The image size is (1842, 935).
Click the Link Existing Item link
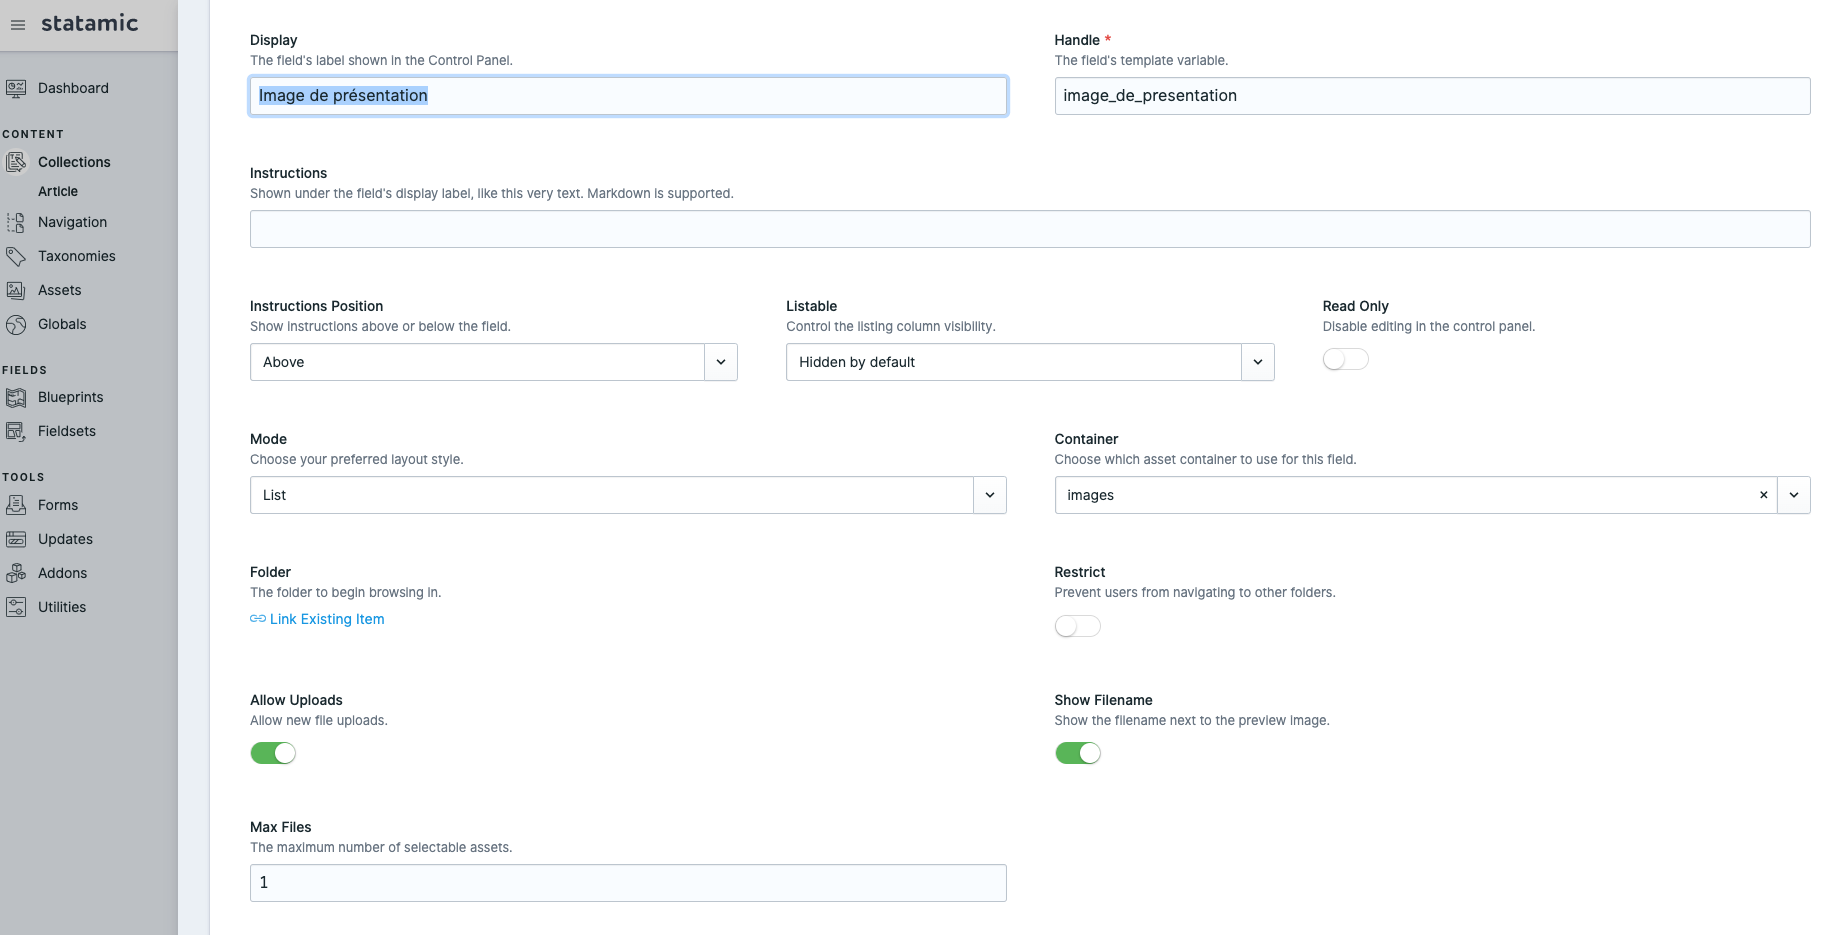[x=327, y=619]
